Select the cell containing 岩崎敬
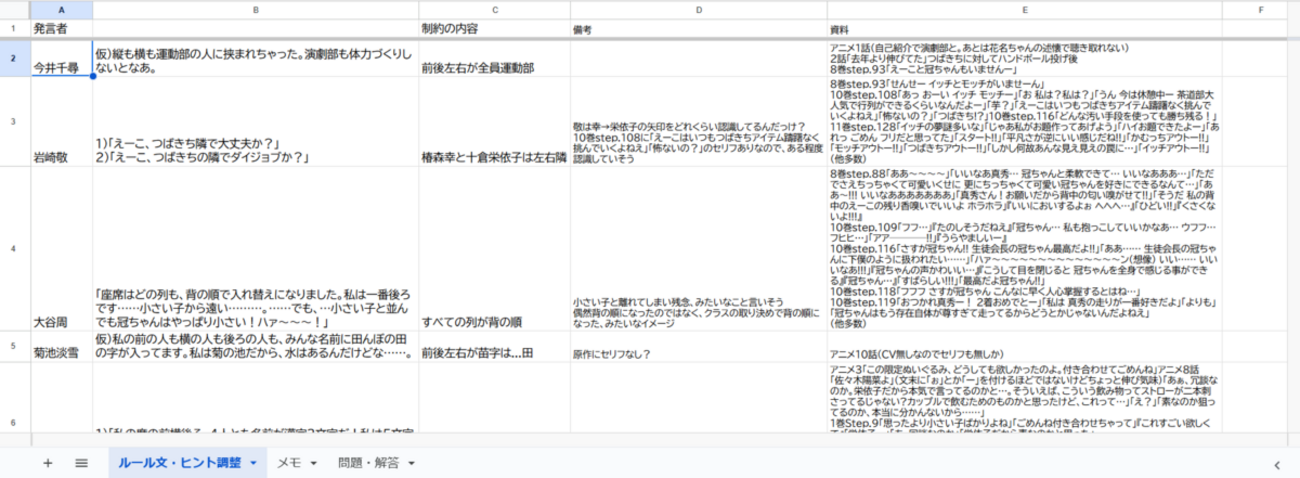1300x478 pixels. click(x=62, y=122)
